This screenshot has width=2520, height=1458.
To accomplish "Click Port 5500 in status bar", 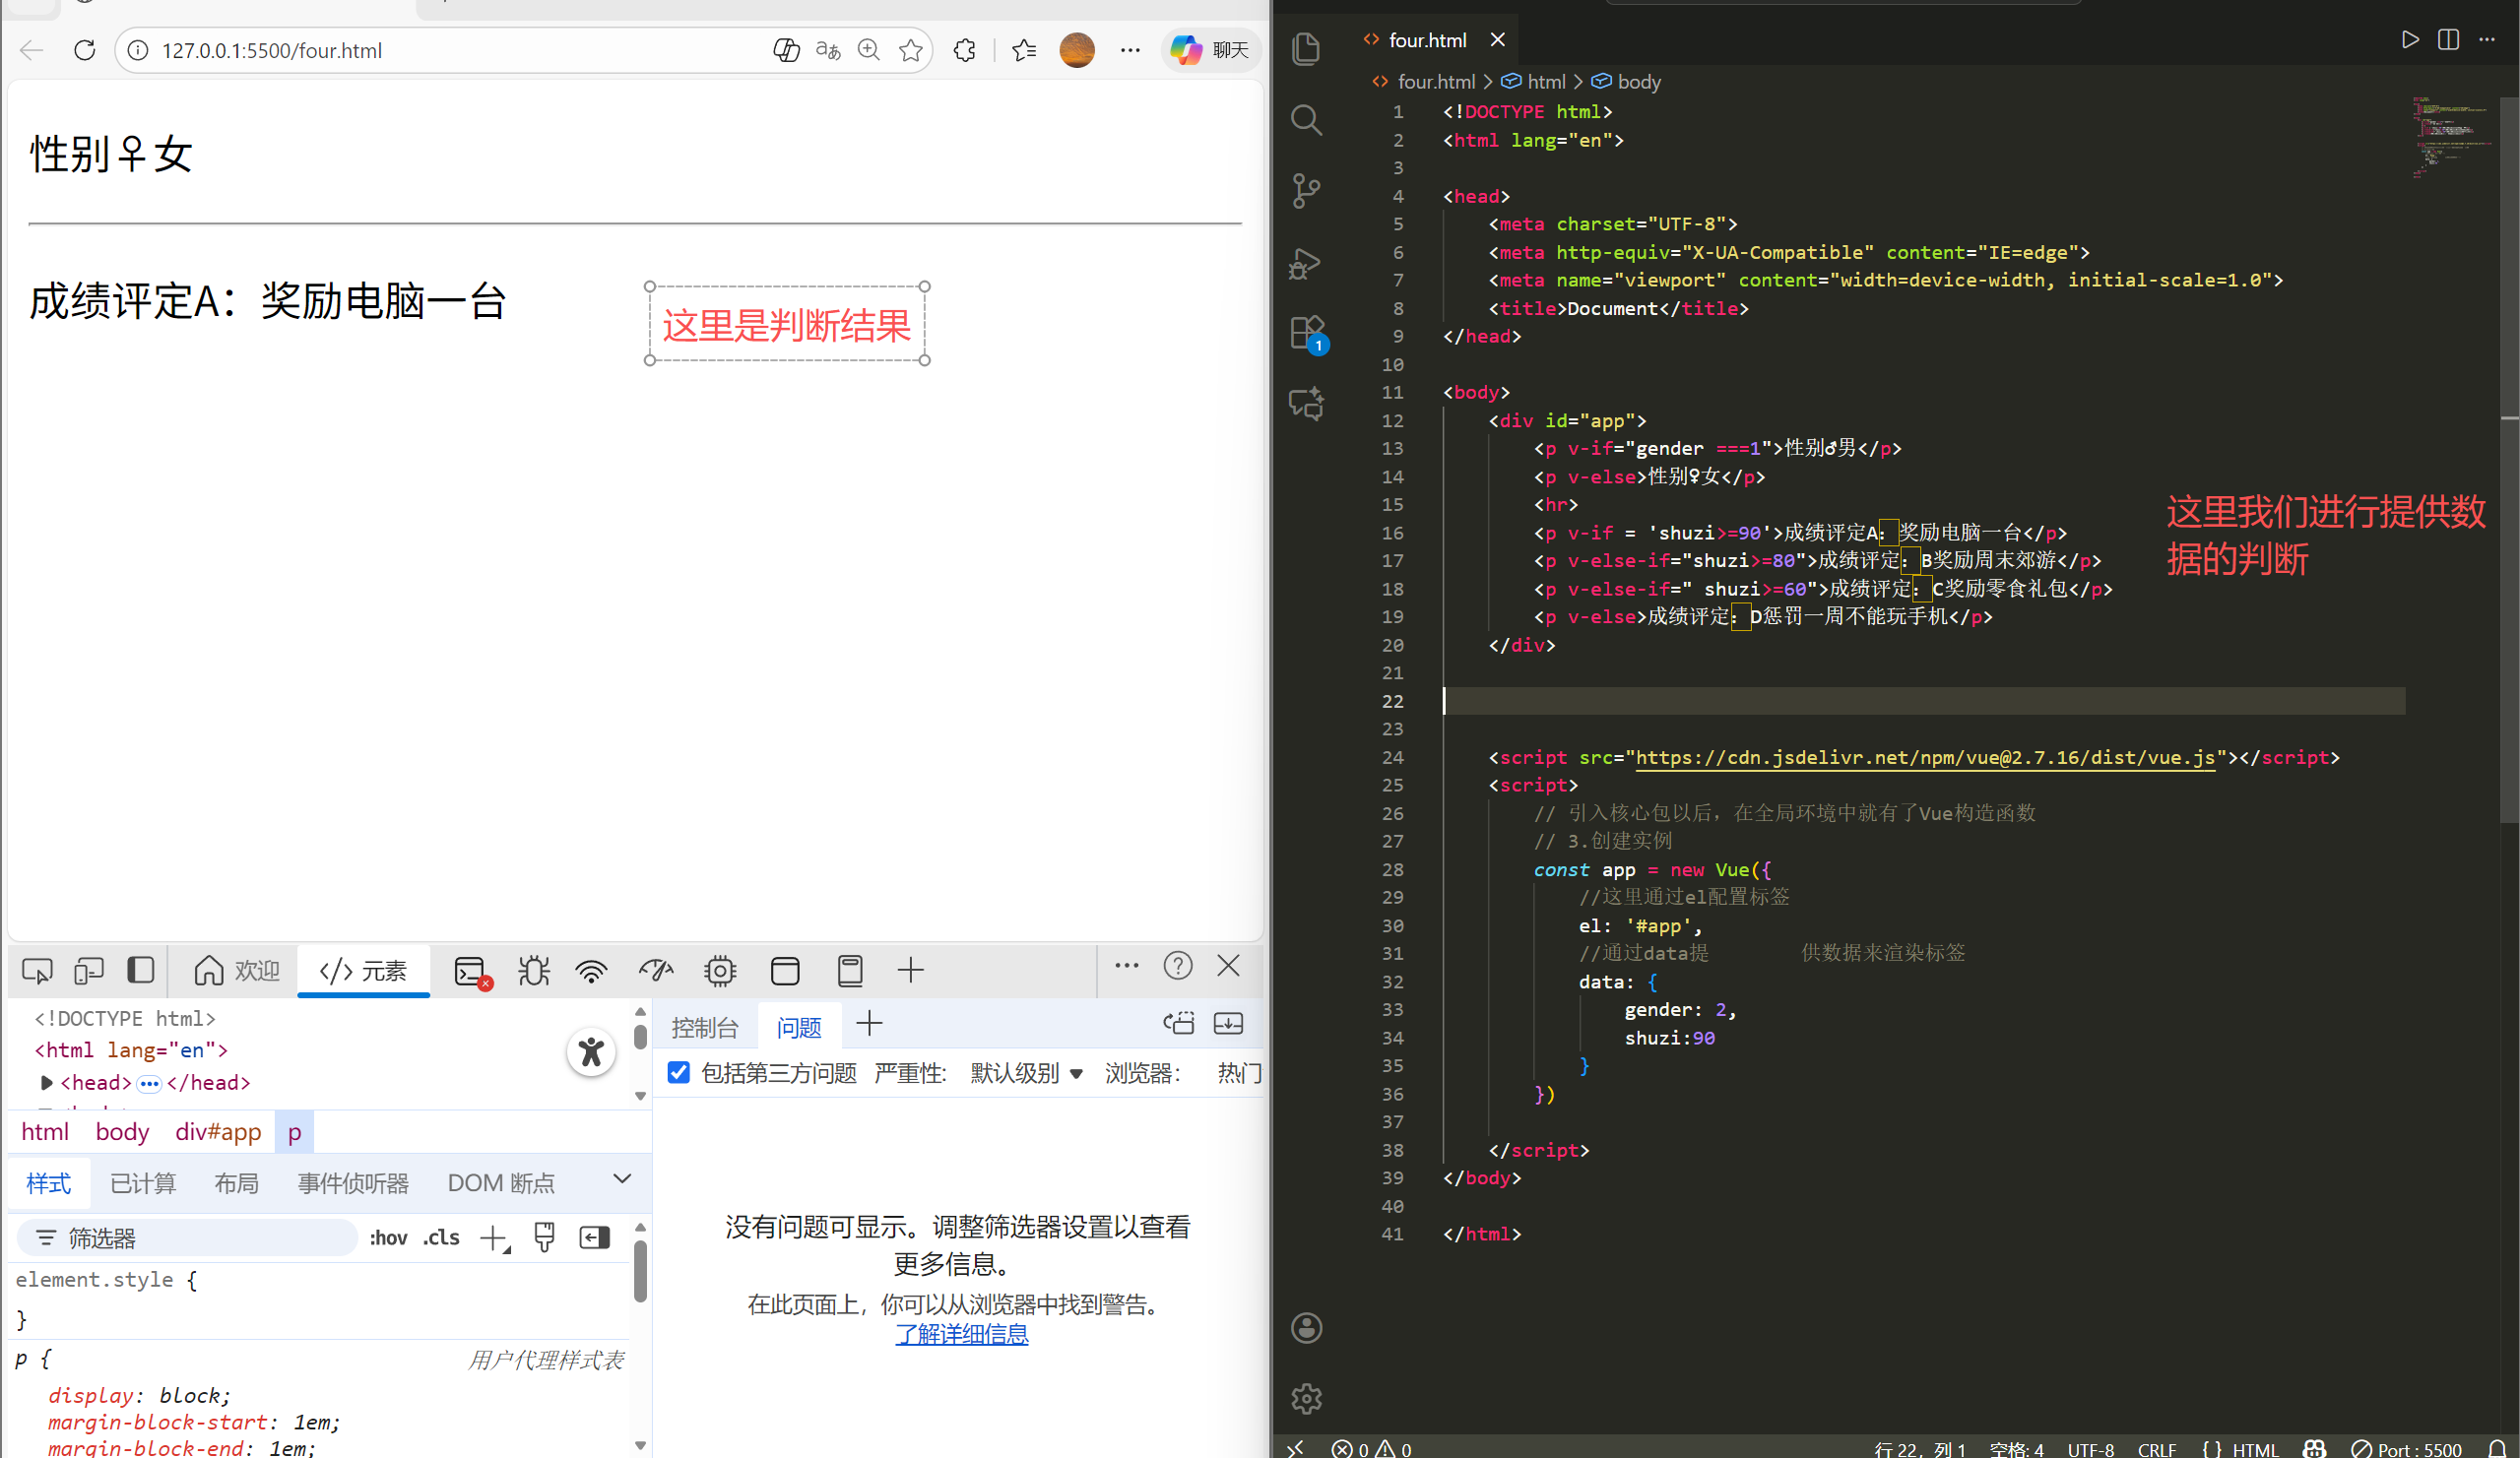I will tap(2408, 1448).
